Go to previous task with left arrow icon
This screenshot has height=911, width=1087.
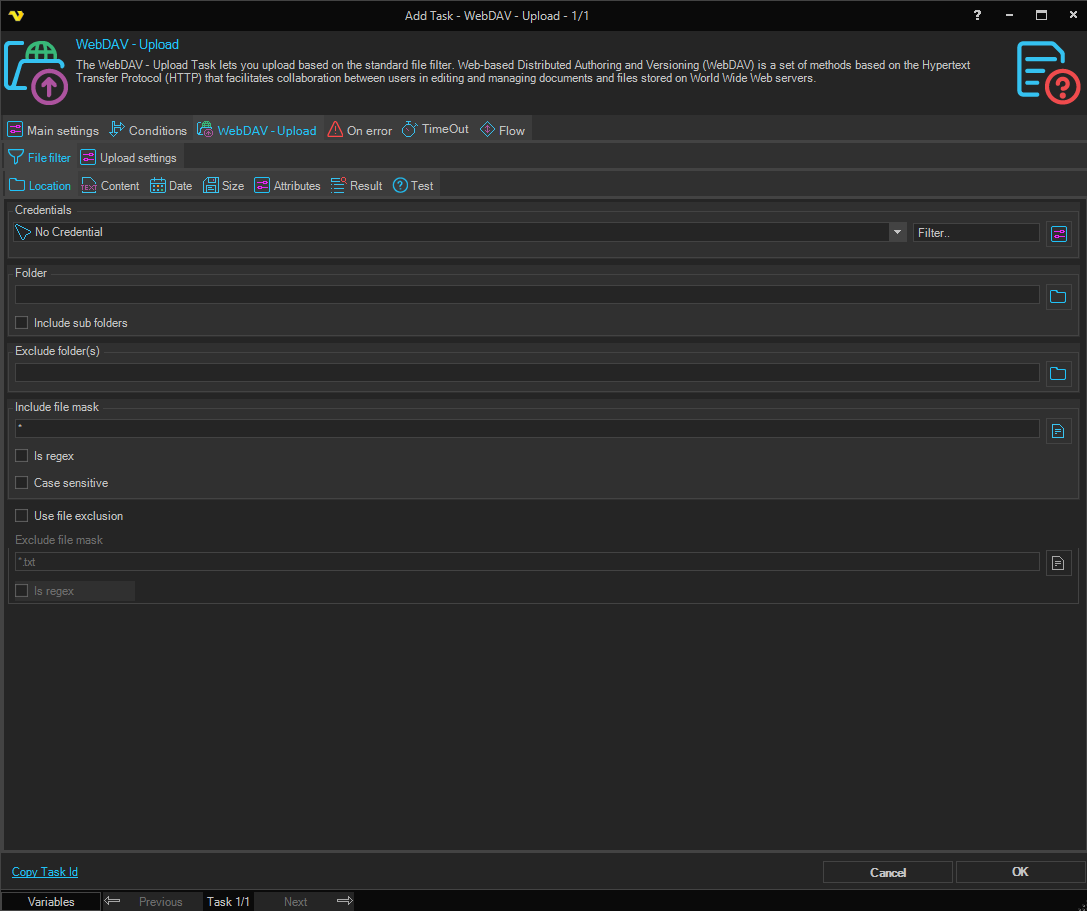point(113,901)
